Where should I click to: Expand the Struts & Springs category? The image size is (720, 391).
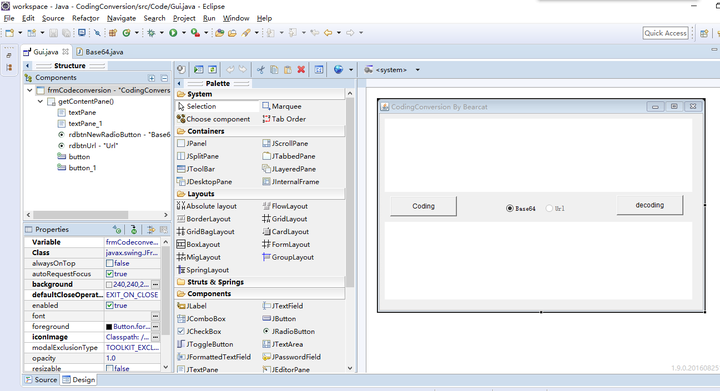260,282
